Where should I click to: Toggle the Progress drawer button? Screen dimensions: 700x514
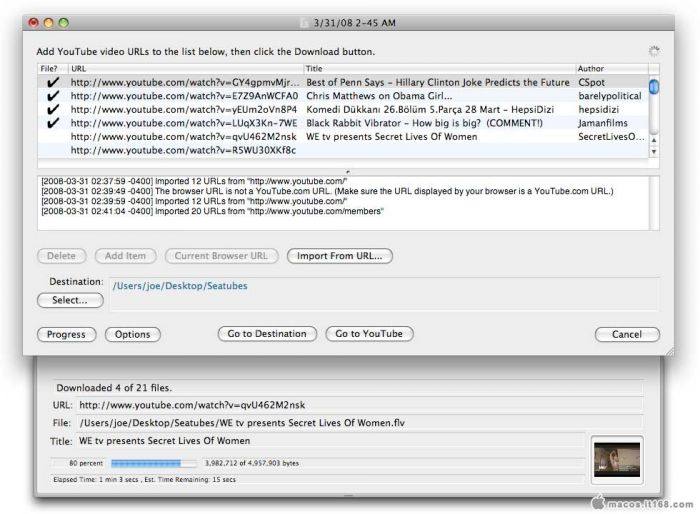point(67,334)
